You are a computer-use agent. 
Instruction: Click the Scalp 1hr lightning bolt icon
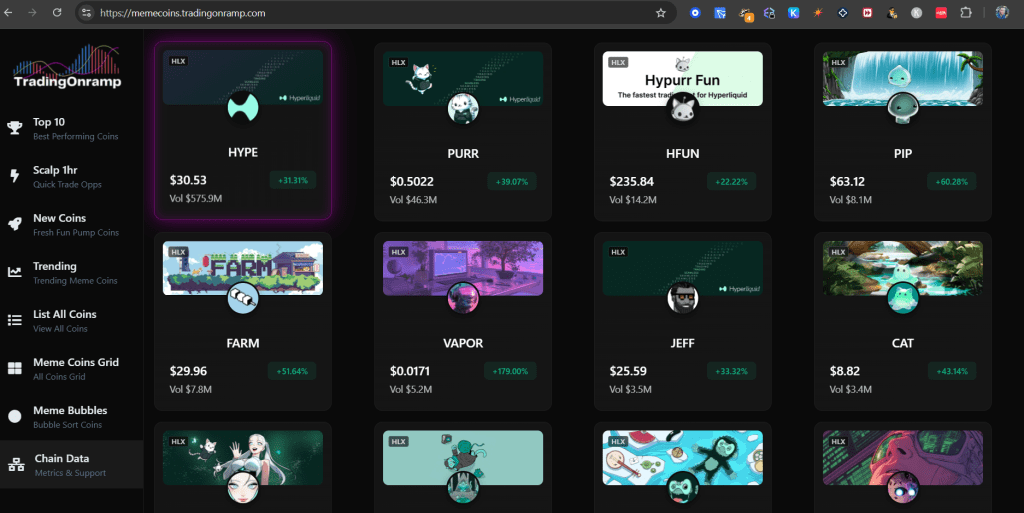14,176
